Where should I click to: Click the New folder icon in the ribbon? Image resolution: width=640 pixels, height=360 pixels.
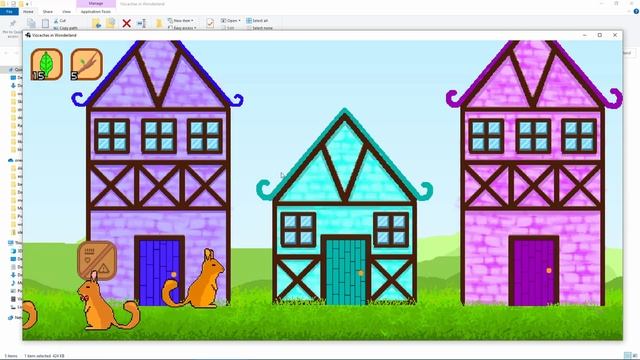[x=159, y=23]
